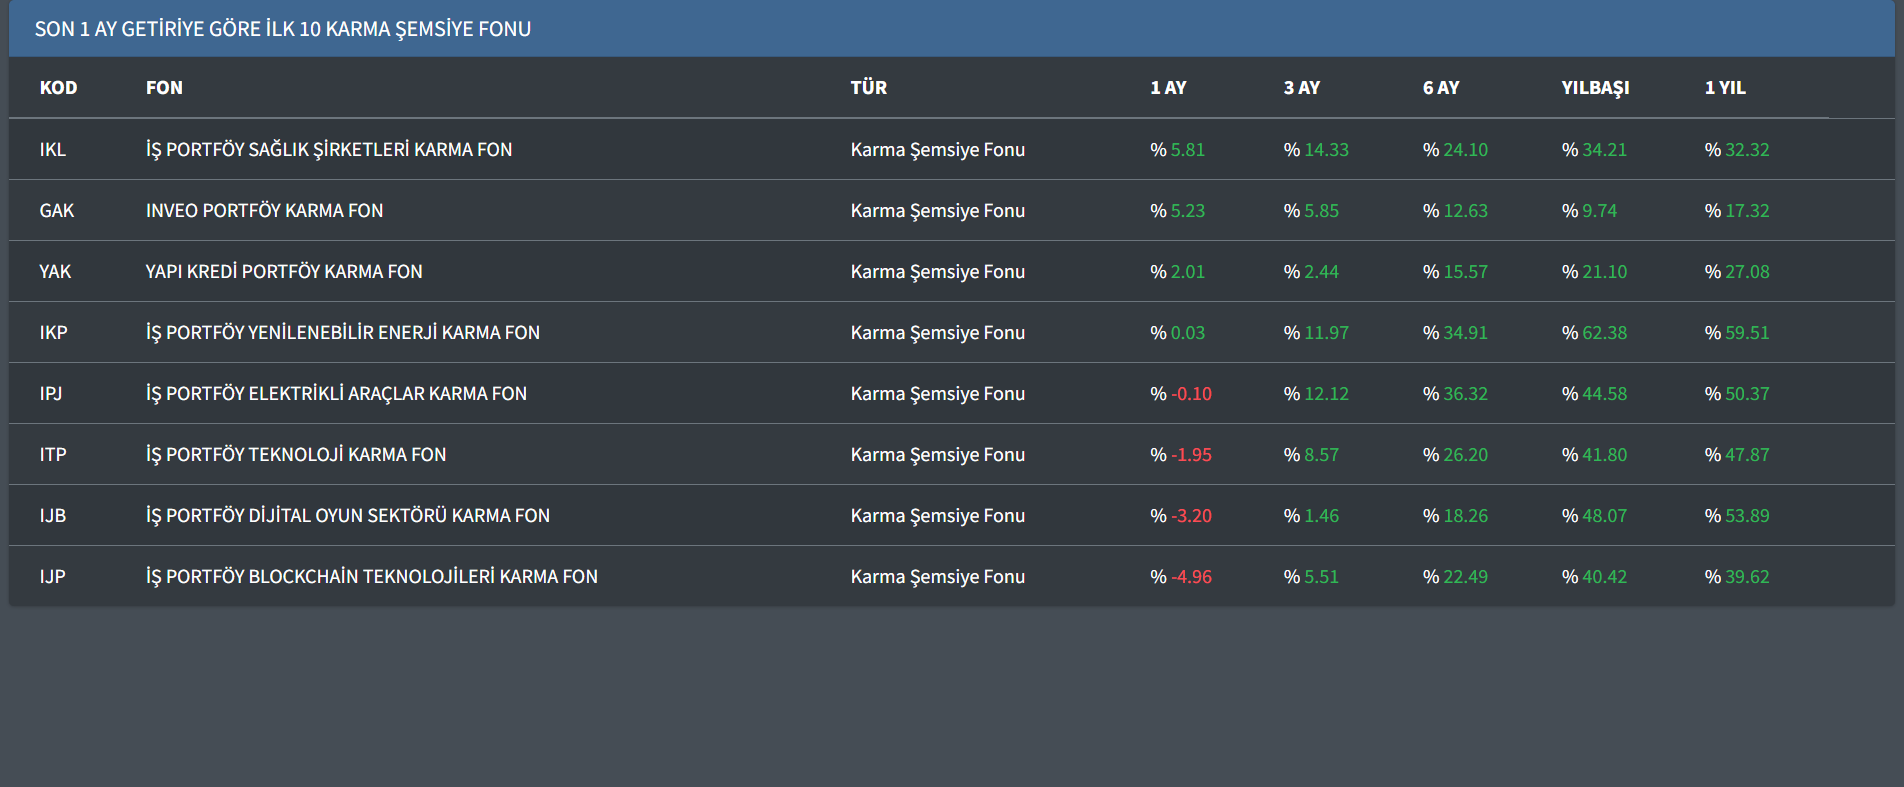
Task: Click the table title SON 1 AY GETİRİYE GÖRE
Action: click(282, 29)
